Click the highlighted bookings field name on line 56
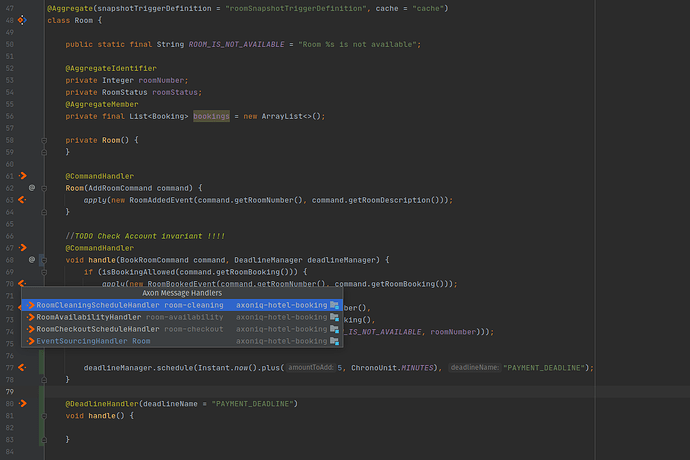The image size is (690, 460). pos(211,116)
